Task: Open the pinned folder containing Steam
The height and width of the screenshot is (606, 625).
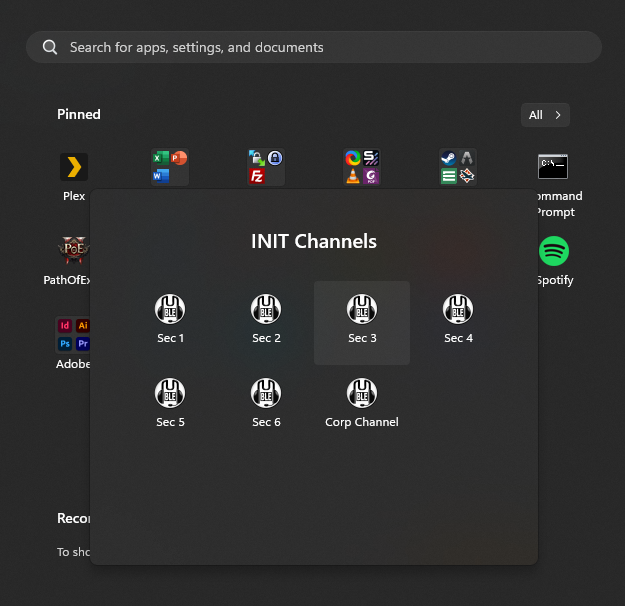Action: (x=458, y=167)
